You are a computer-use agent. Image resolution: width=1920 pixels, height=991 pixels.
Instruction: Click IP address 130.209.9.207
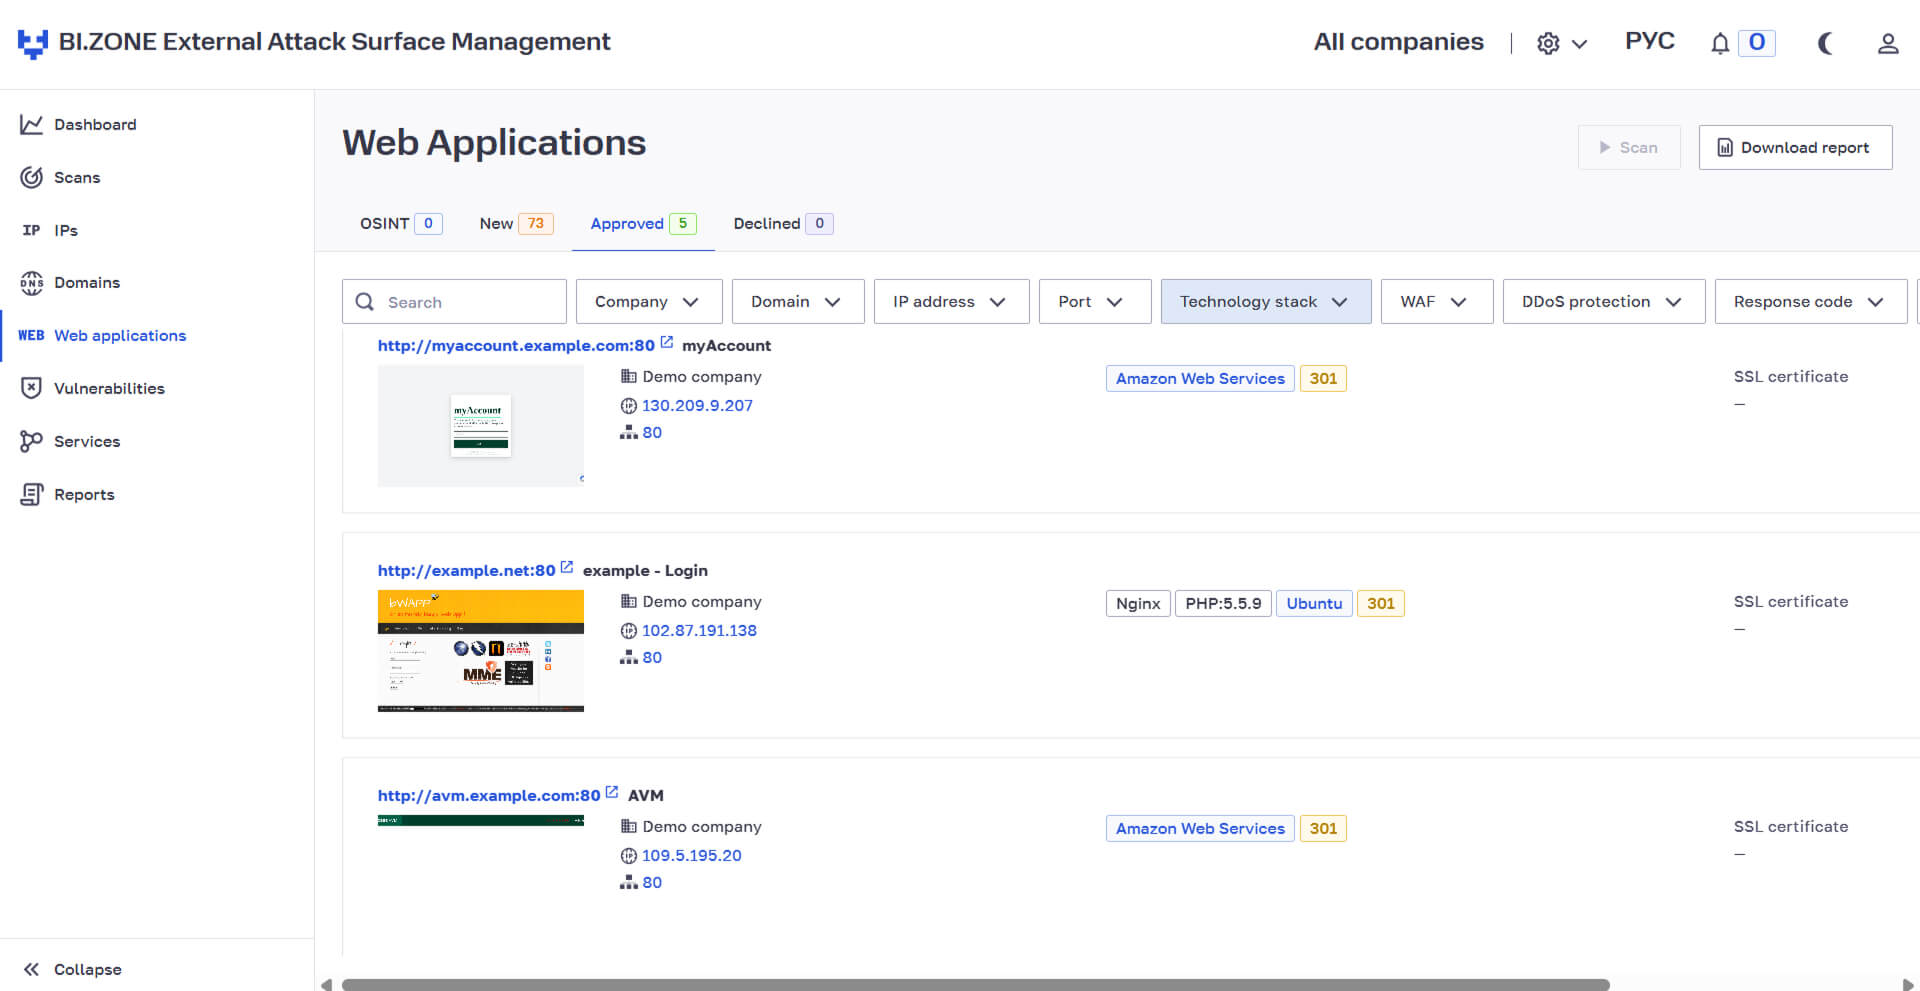[697, 406]
